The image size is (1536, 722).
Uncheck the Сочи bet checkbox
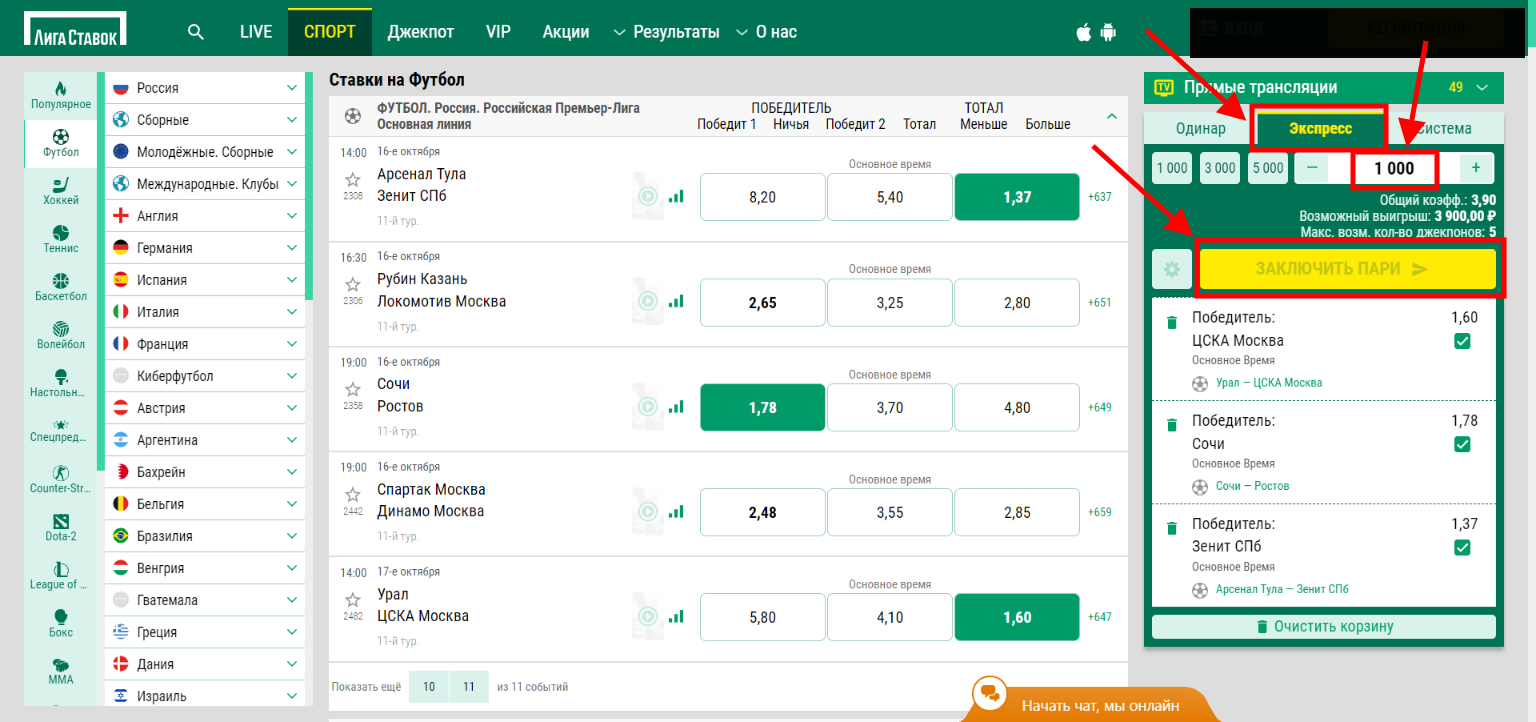click(1462, 445)
